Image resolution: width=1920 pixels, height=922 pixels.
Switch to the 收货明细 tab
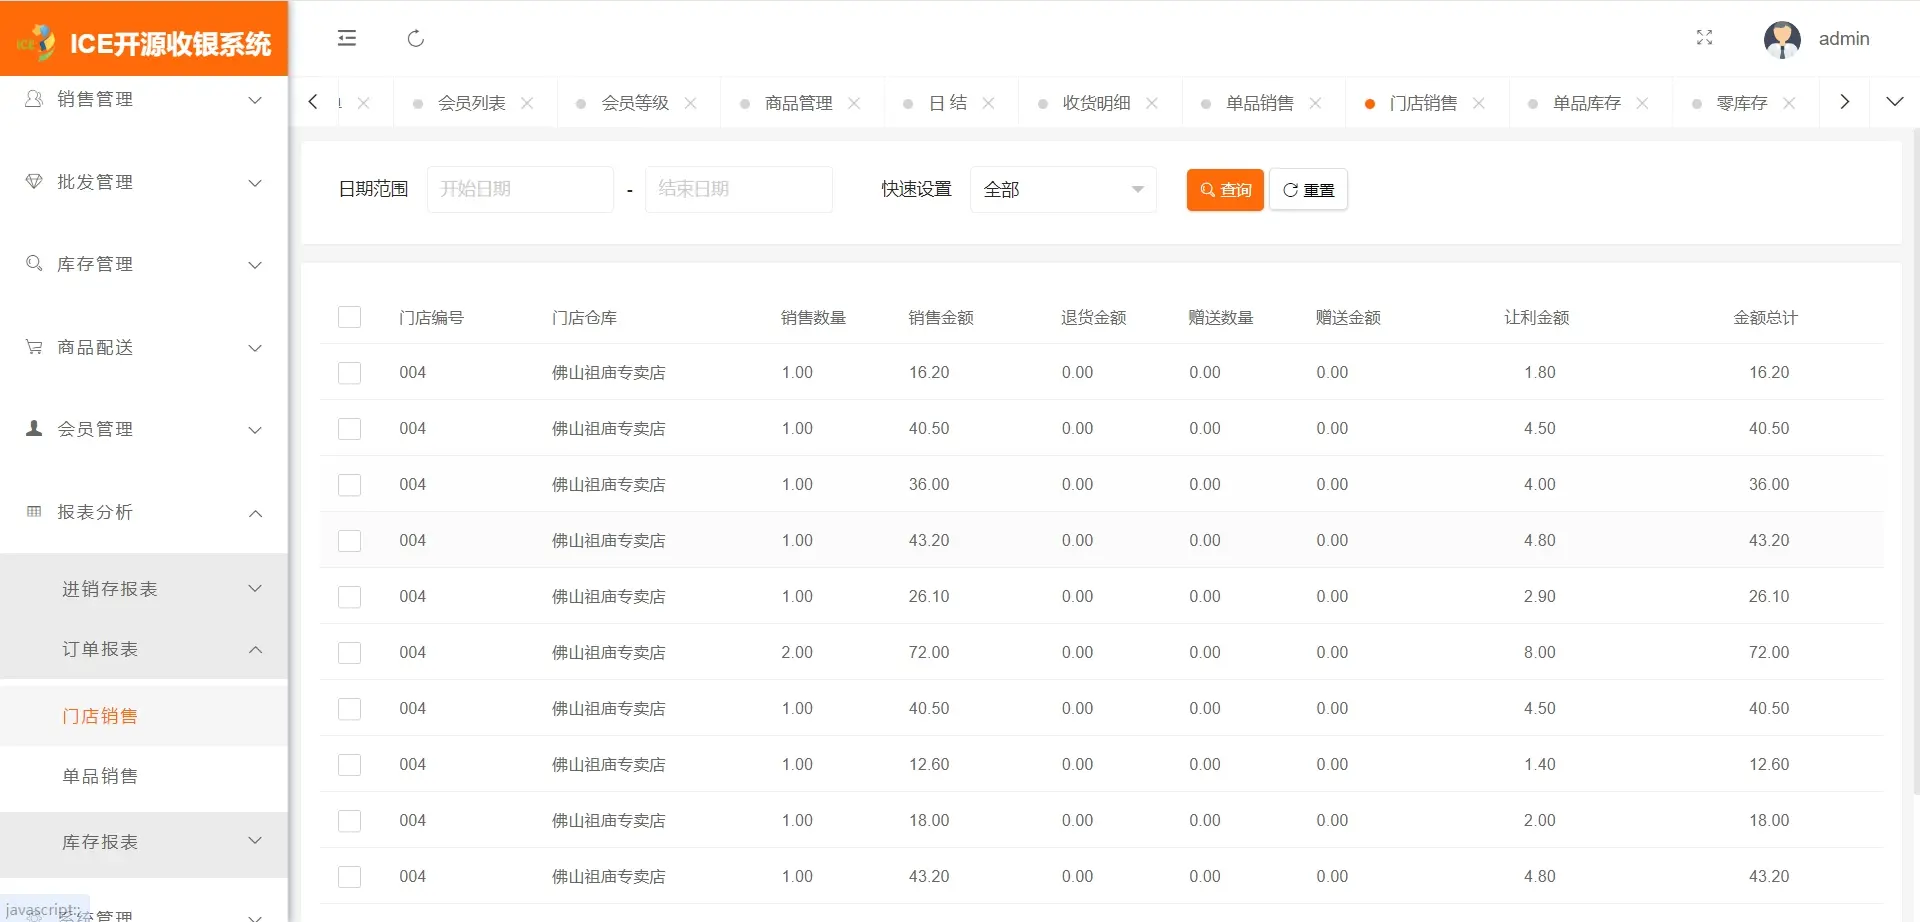click(x=1096, y=103)
